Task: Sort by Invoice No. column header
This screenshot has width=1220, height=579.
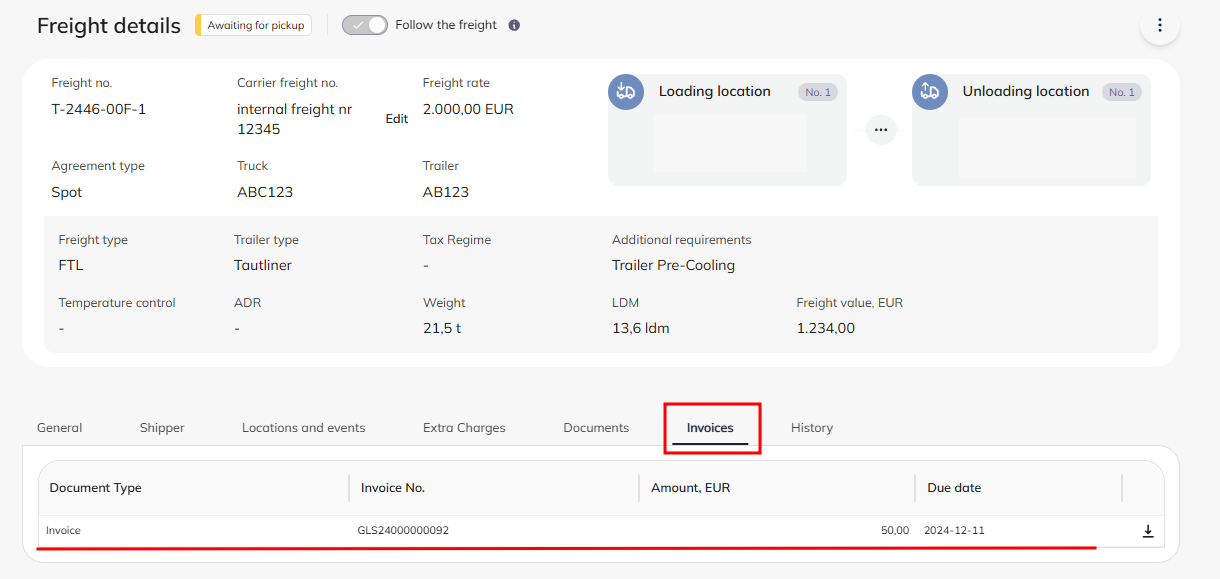Action: coord(393,488)
